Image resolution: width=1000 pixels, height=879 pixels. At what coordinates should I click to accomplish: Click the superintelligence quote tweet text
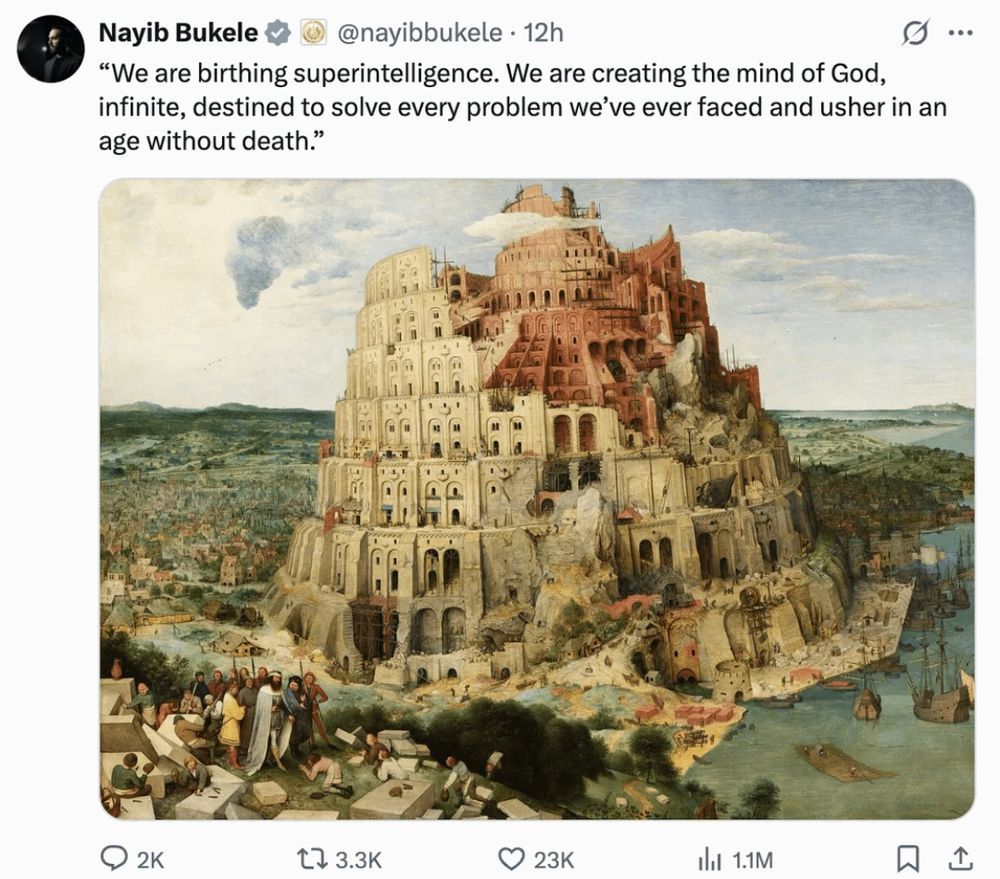tap(522, 107)
